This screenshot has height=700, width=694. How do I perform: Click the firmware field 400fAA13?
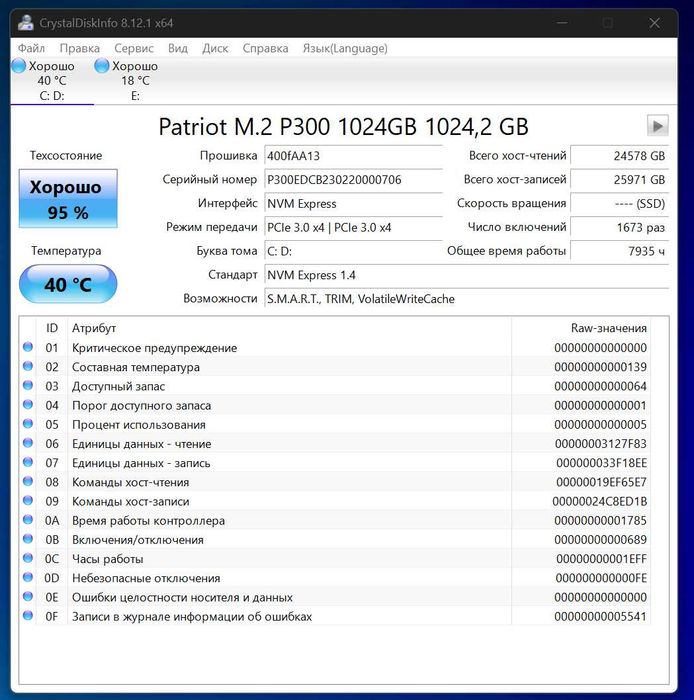[x=353, y=156]
